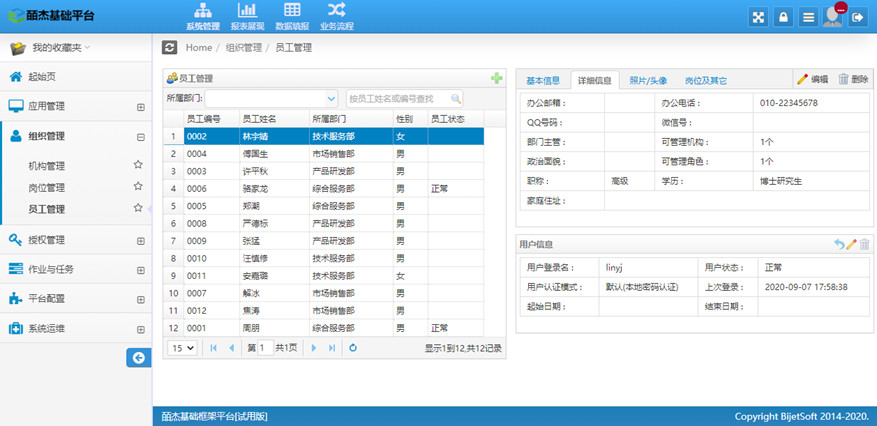Expand the 应用管理 sidebar section
This screenshot has width=877, height=426.
click(140, 107)
